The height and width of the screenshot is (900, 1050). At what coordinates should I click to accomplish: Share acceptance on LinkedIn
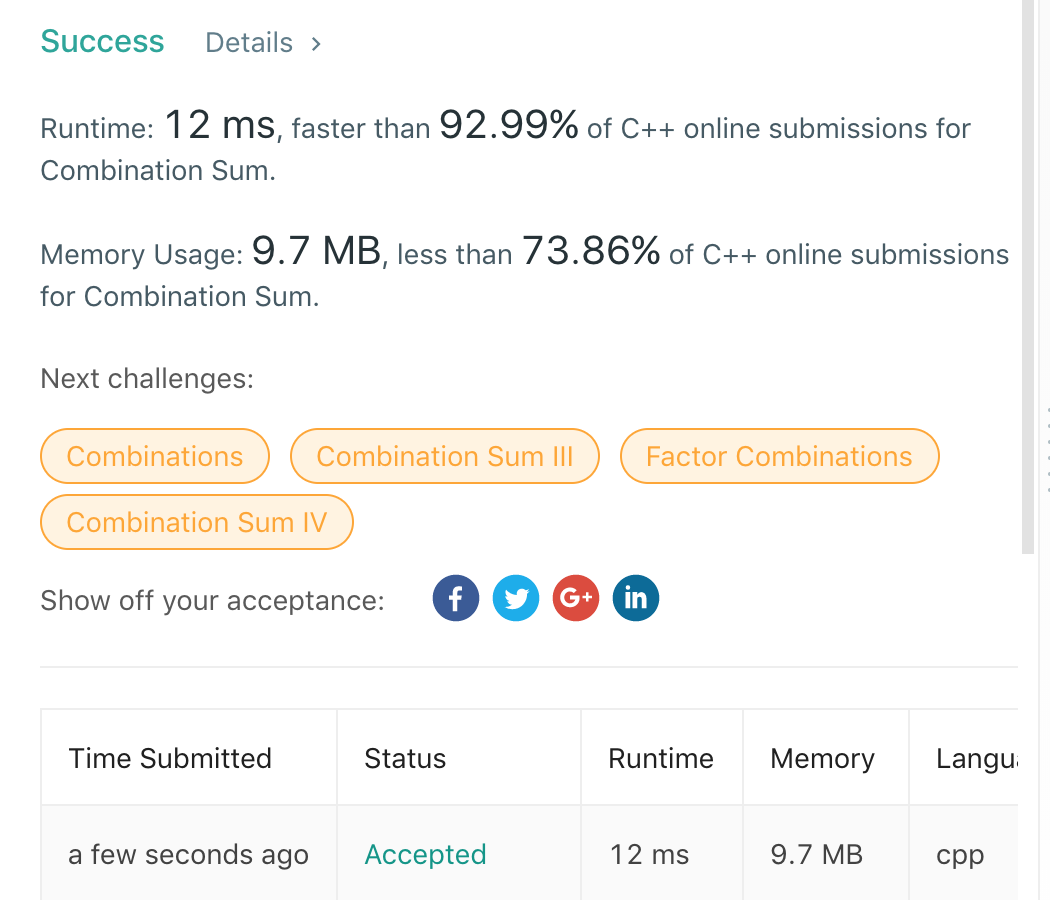(x=635, y=599)
